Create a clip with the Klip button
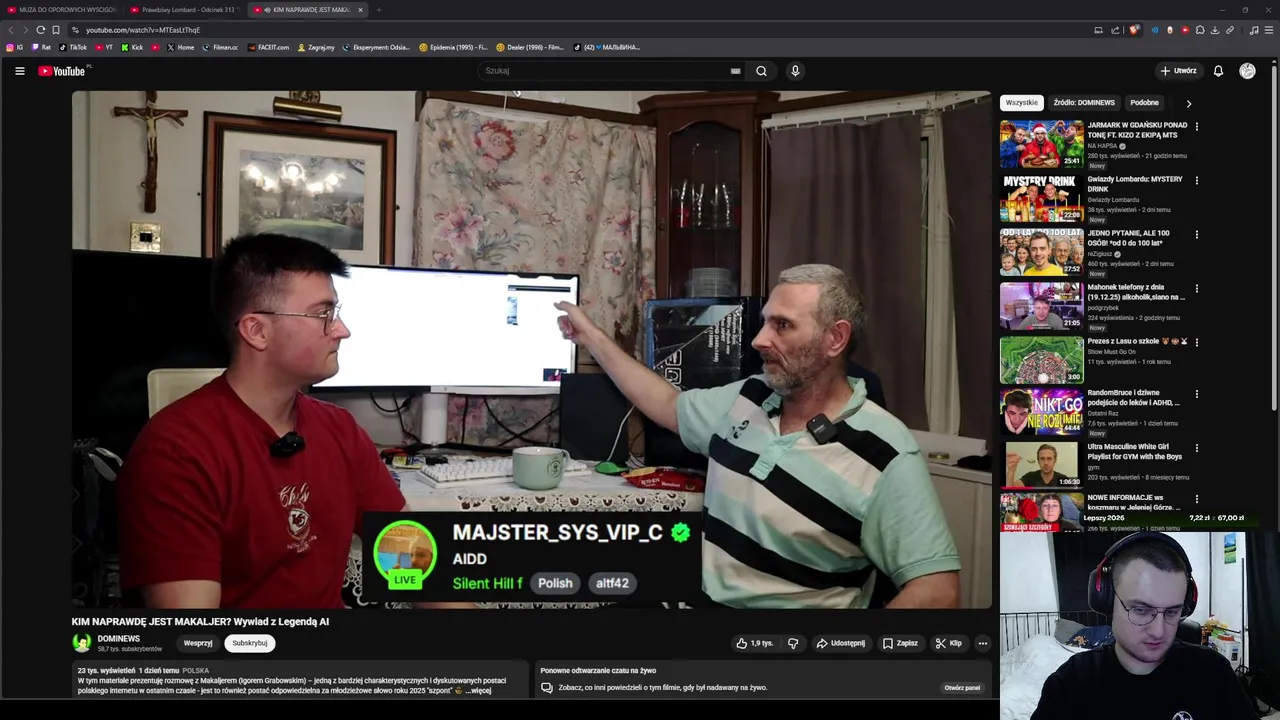 [x=948, y=643]
